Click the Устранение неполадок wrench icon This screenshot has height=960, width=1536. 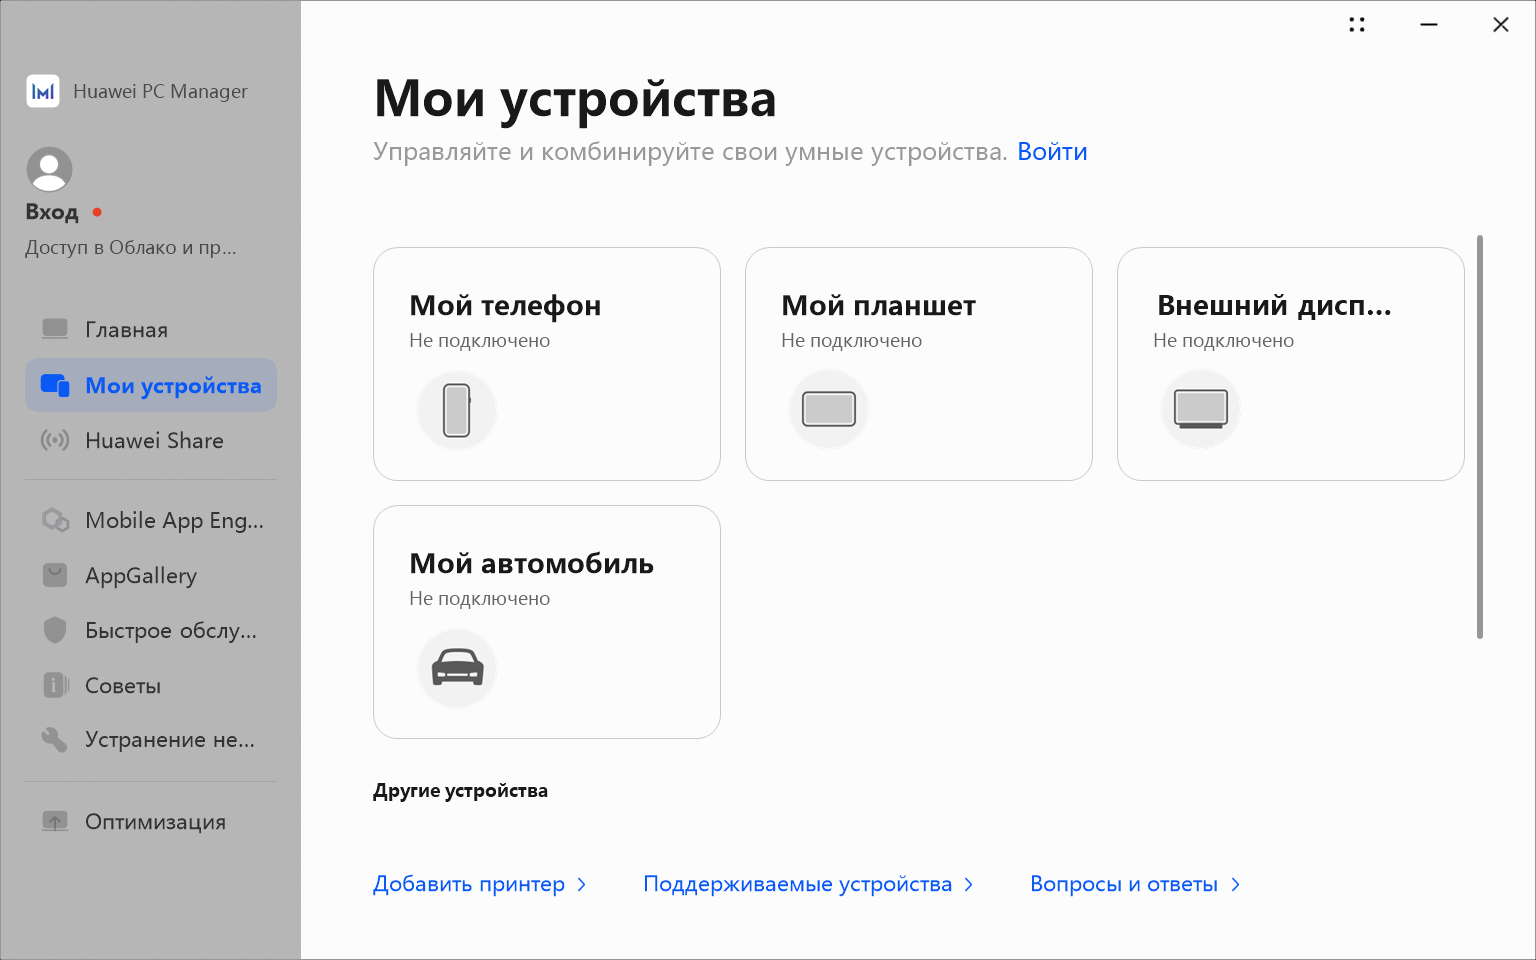tap(55, 739)
